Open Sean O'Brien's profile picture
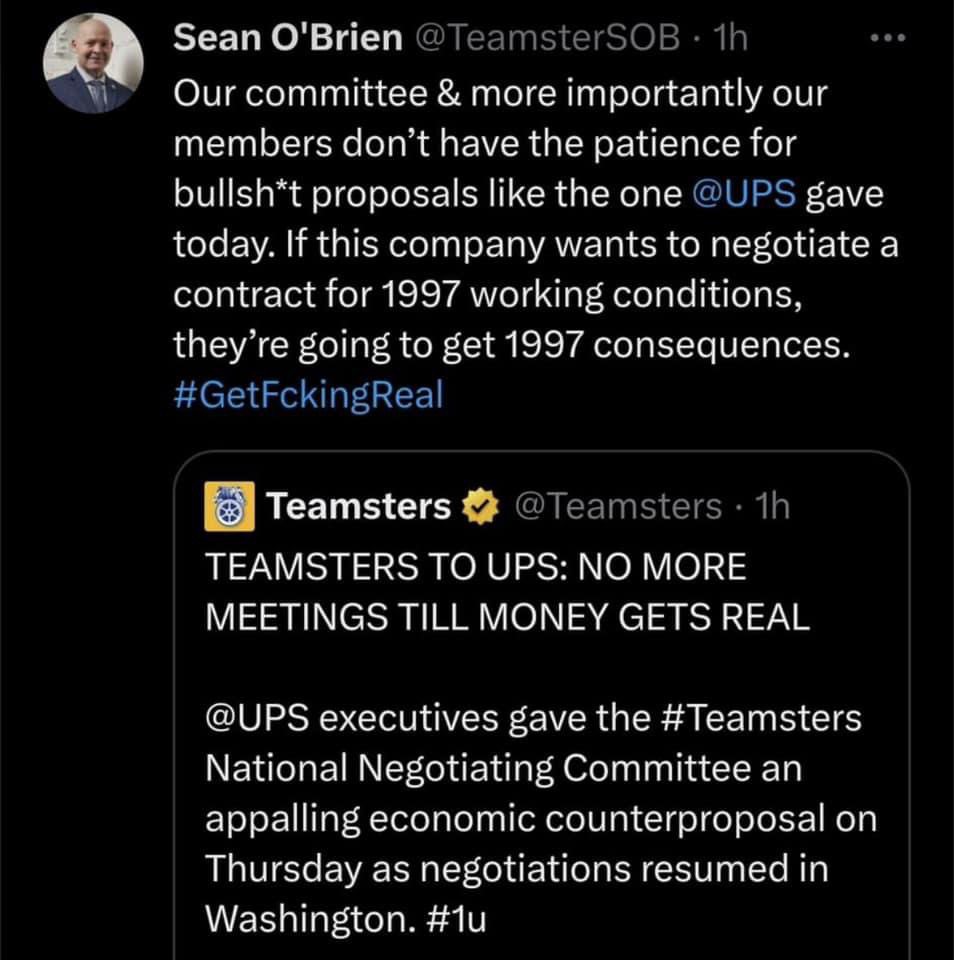 (93, 63)
